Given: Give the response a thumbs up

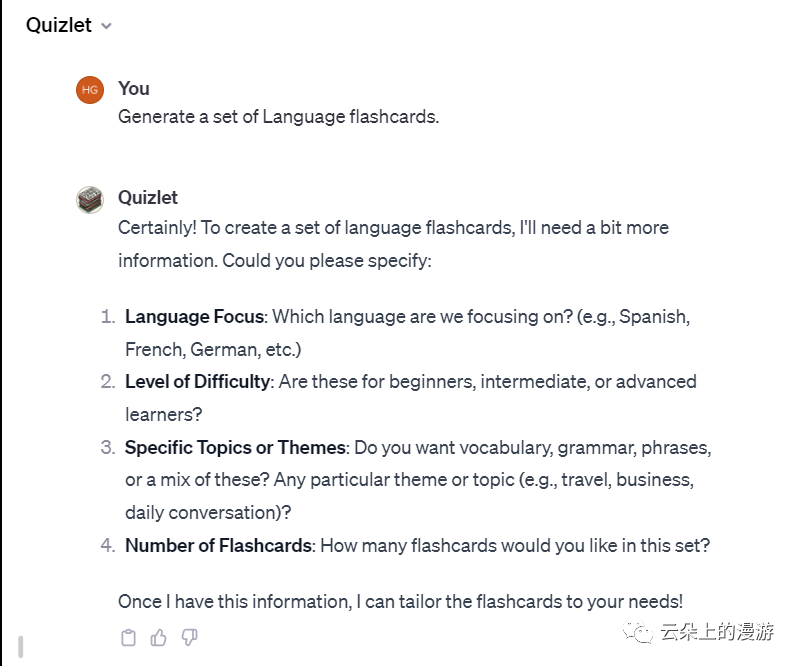Looking at the screenshot, I should (x=158, y=637).
